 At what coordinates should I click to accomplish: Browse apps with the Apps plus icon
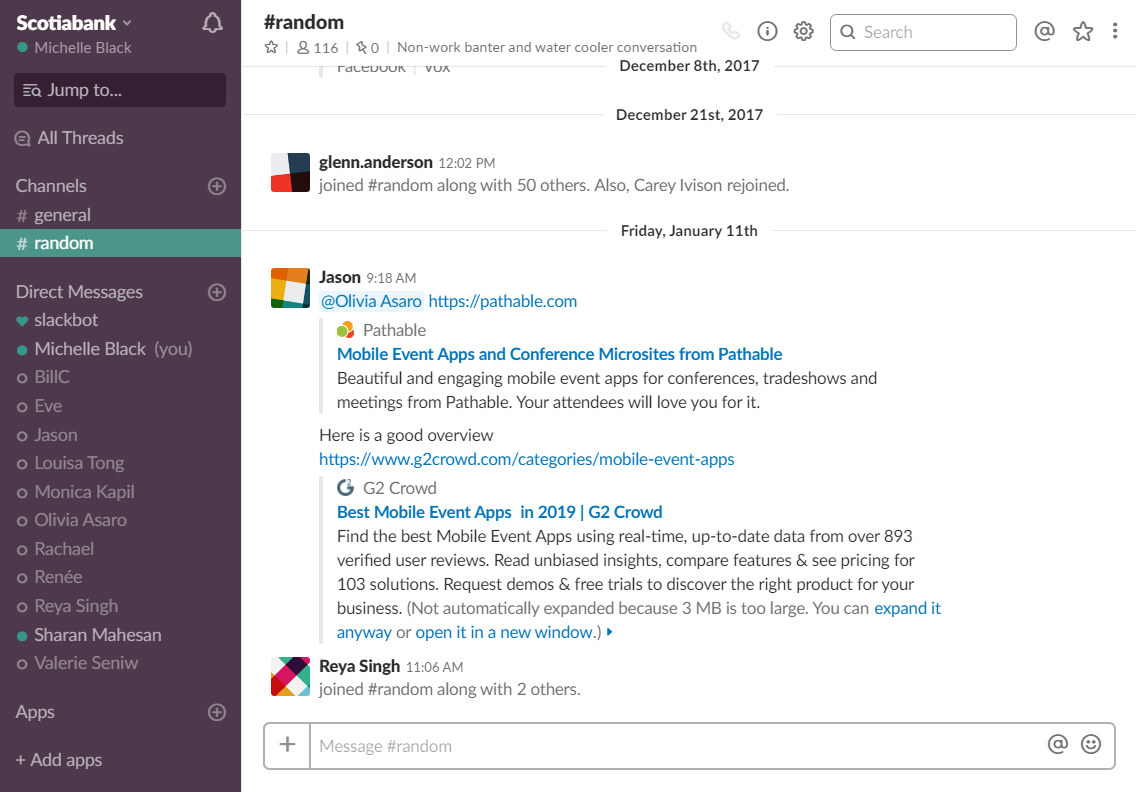click(x=217, y=712)
